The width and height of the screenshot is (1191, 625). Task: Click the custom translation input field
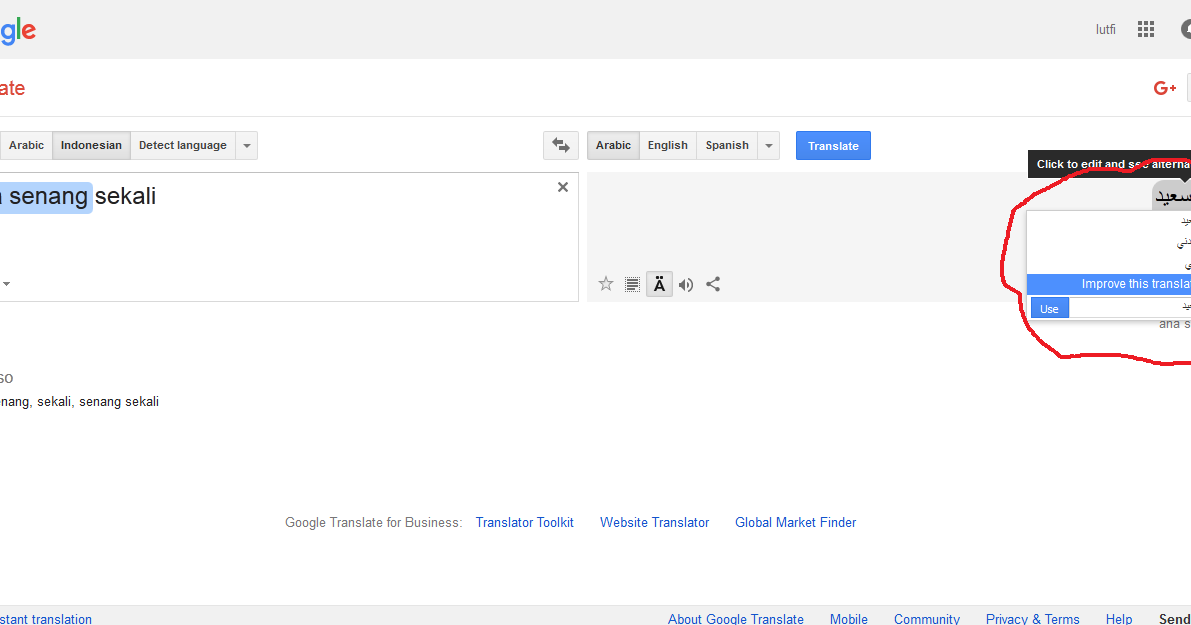1130,308
